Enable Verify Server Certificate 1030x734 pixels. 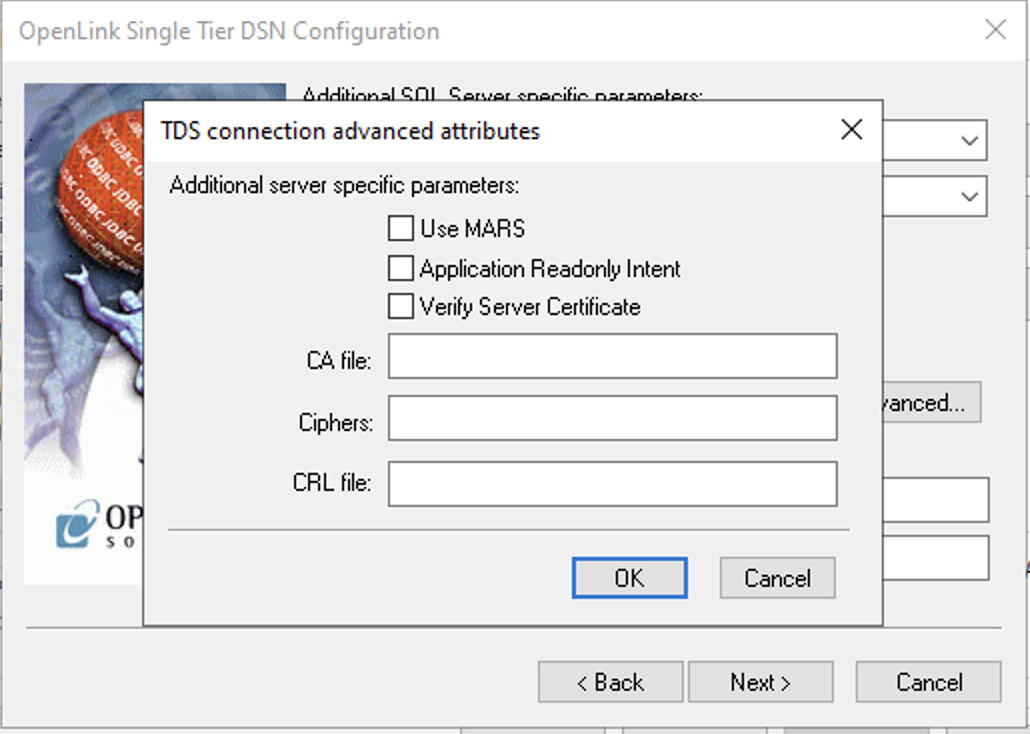pos(400,306)
